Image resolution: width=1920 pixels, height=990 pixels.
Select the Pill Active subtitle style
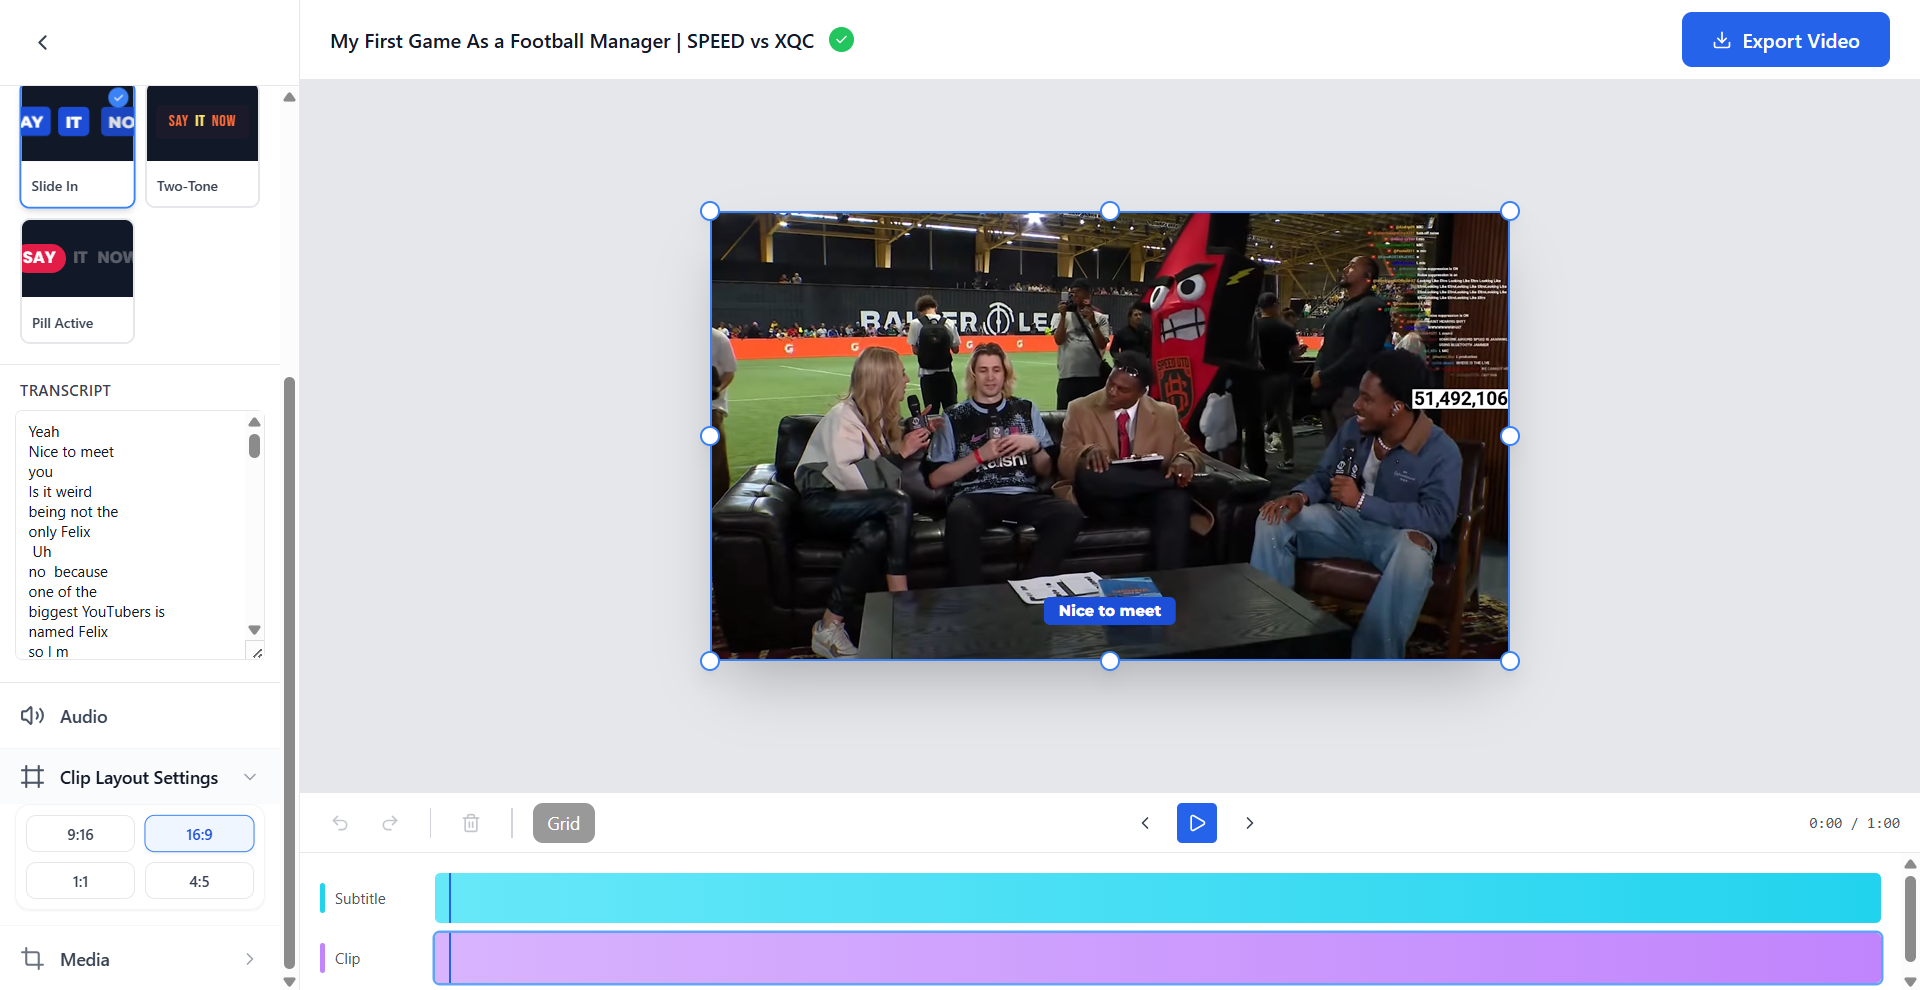tap(77, 281)
